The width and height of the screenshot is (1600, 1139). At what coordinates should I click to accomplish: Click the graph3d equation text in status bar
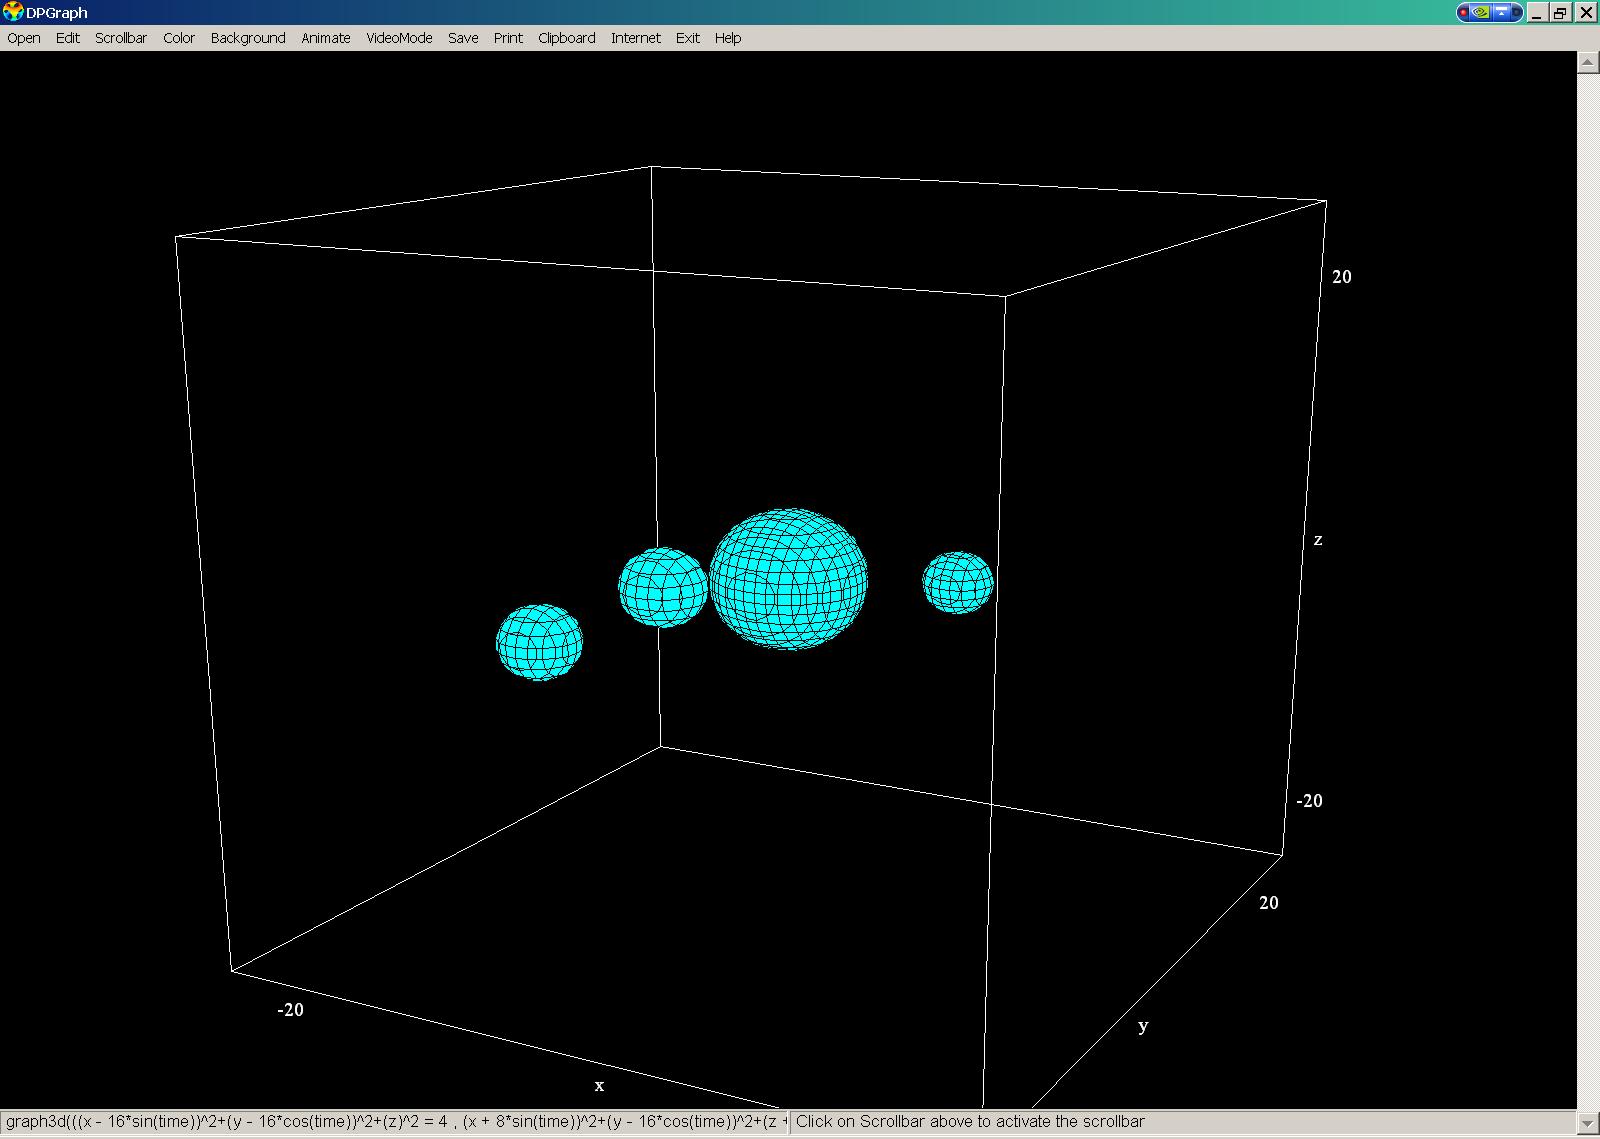tap(395, 1122)
